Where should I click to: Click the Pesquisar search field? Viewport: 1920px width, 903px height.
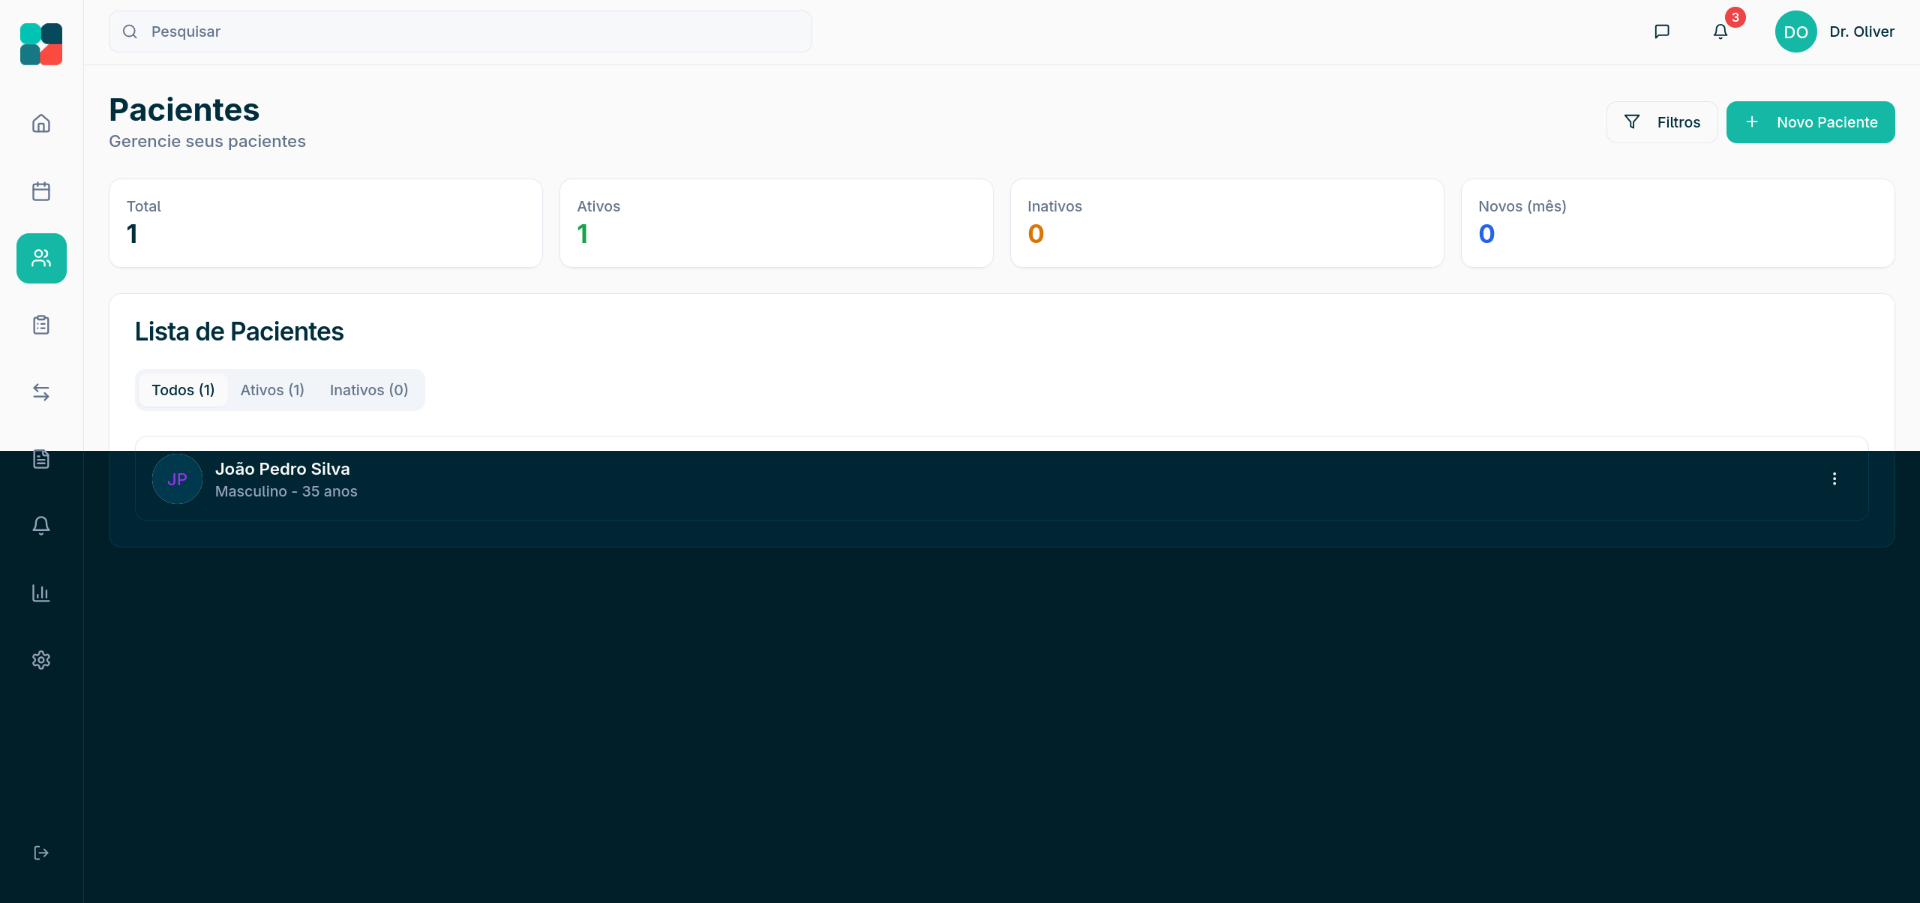(460, 32)
